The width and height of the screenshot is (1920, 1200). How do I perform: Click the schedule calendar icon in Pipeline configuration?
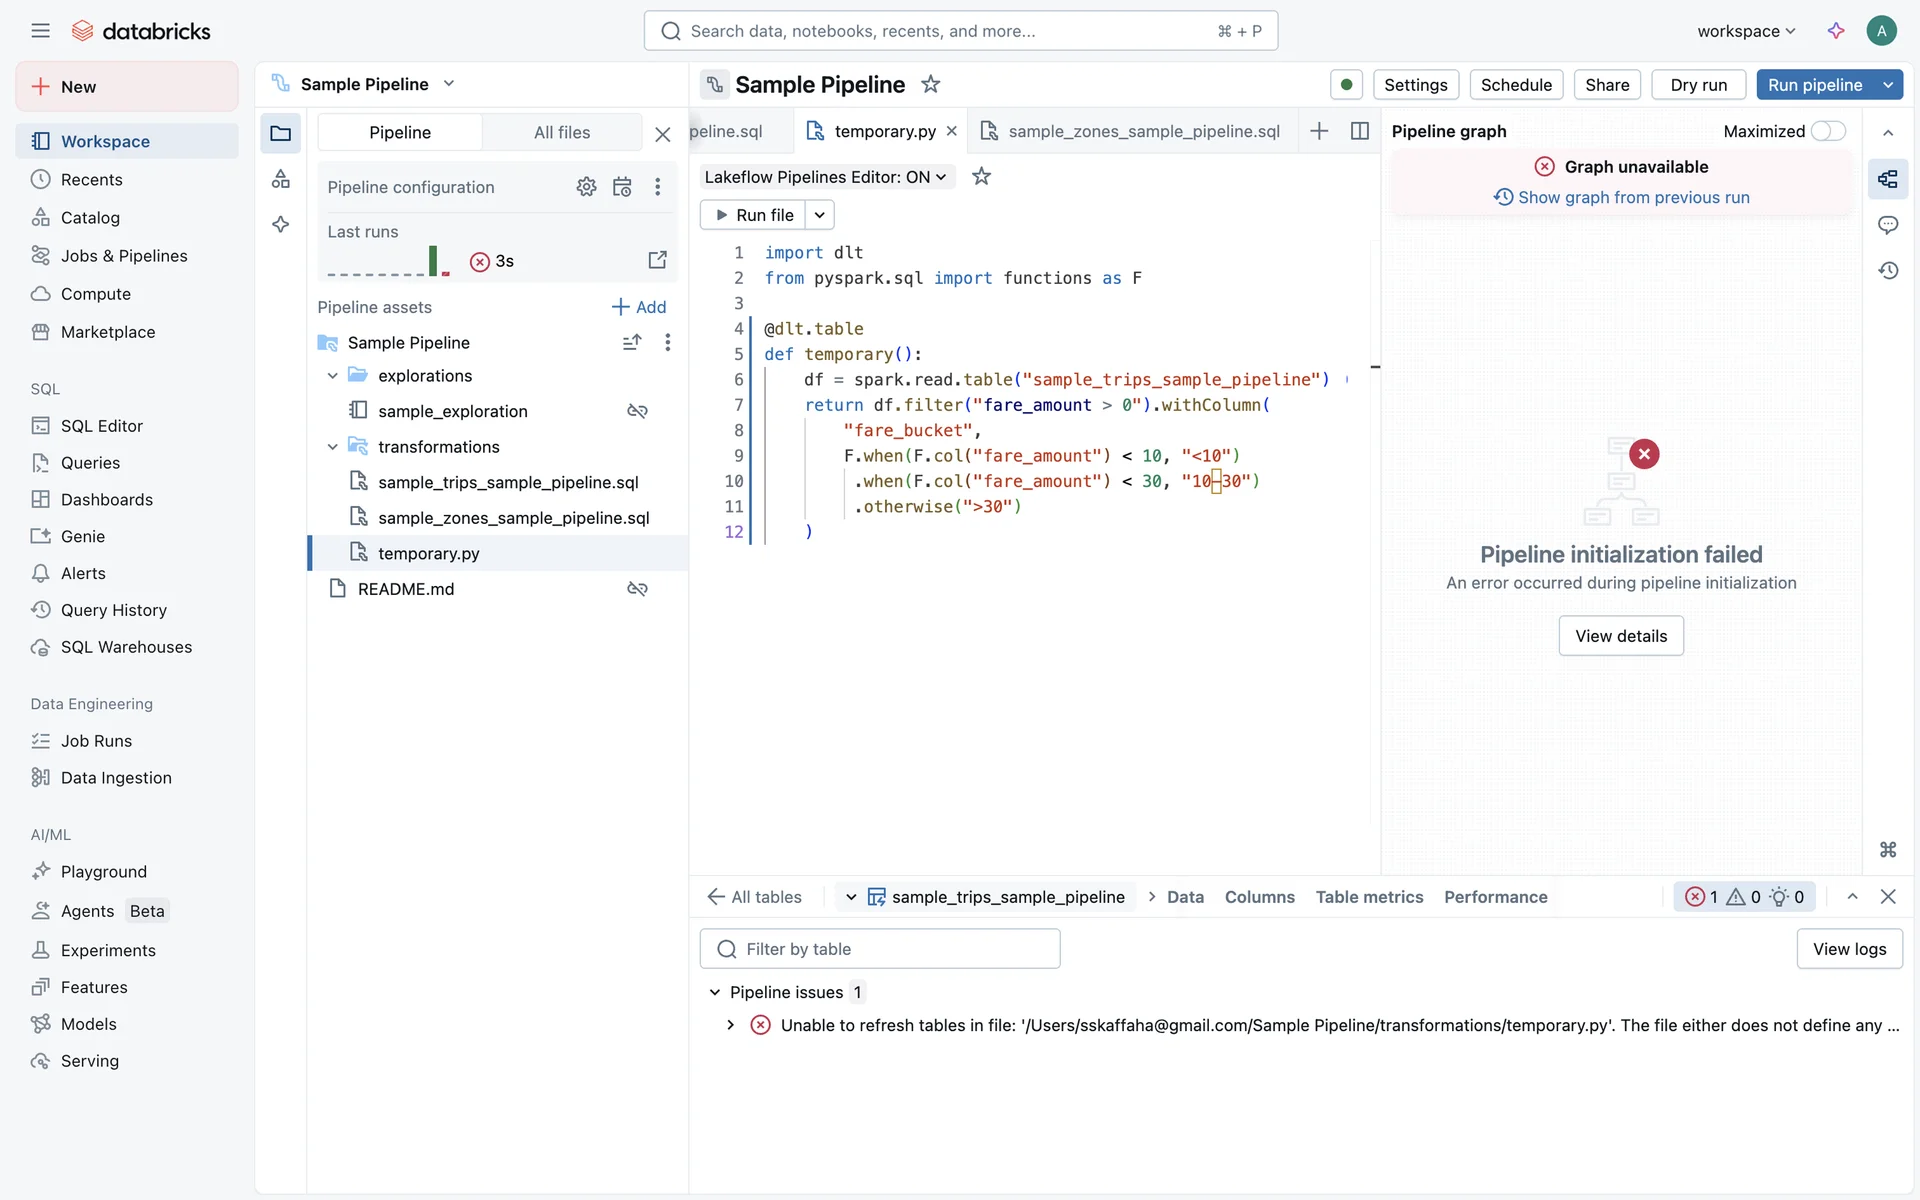pos(622,187)
